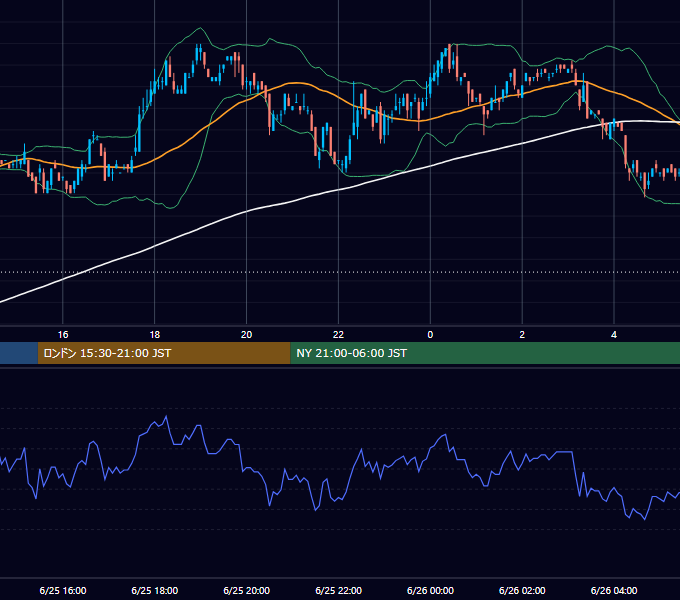Select the NY 21:00-06:00 JST session bar
Image resolution: width=680 pixels, height=600 pixels.
(485, 353)
